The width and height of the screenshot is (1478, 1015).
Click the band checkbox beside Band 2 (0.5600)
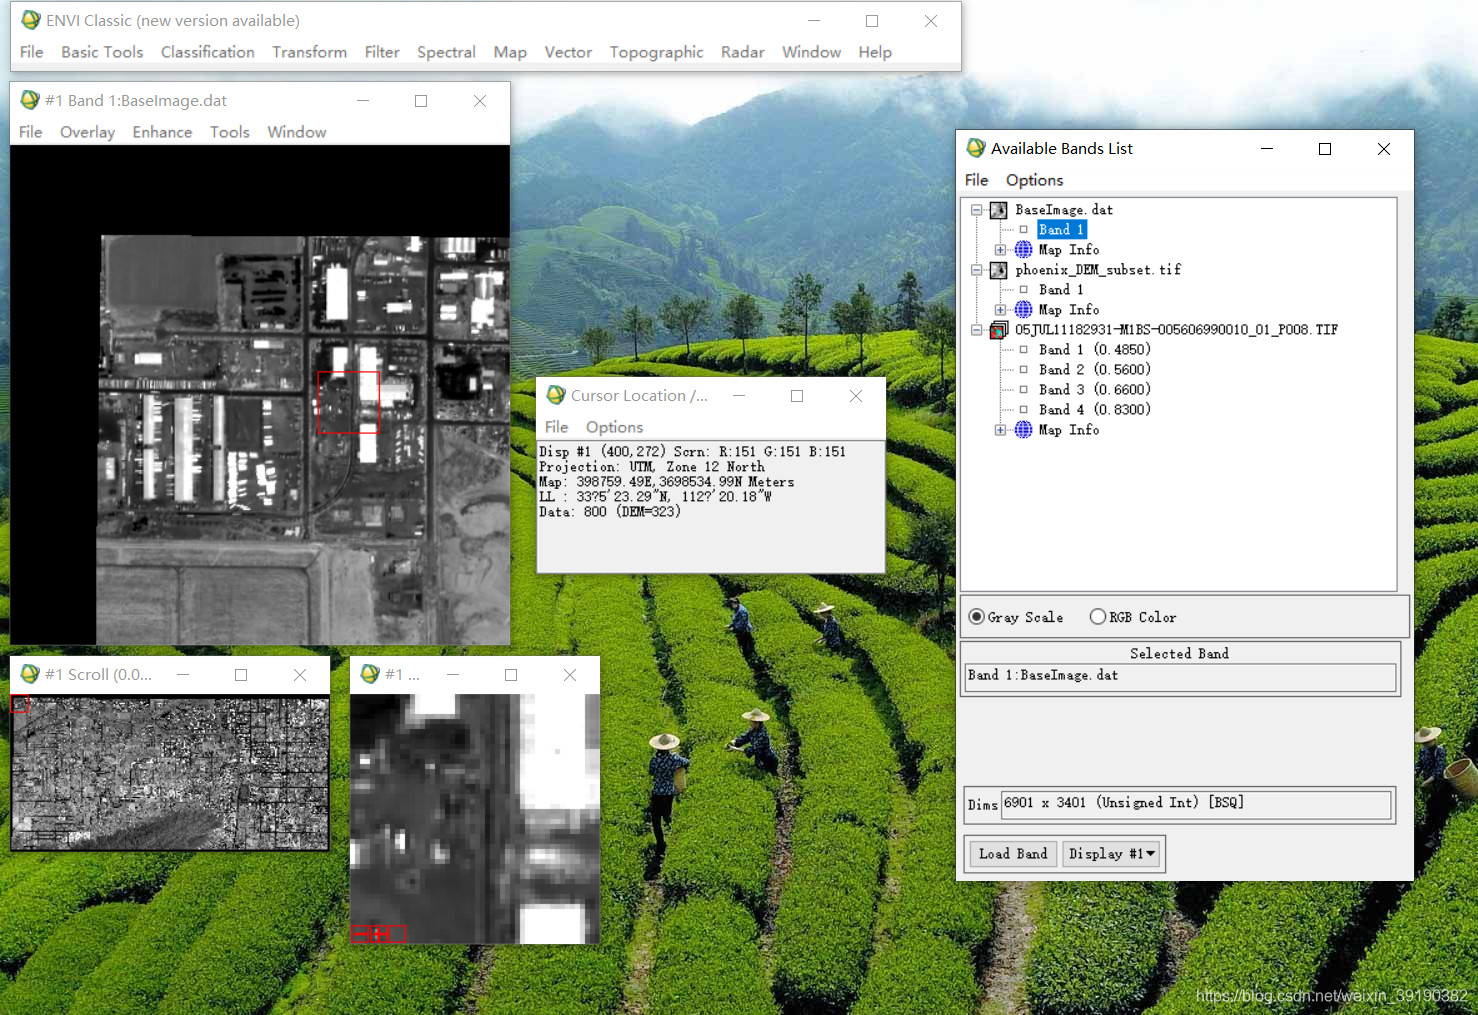coord(1023,370)
